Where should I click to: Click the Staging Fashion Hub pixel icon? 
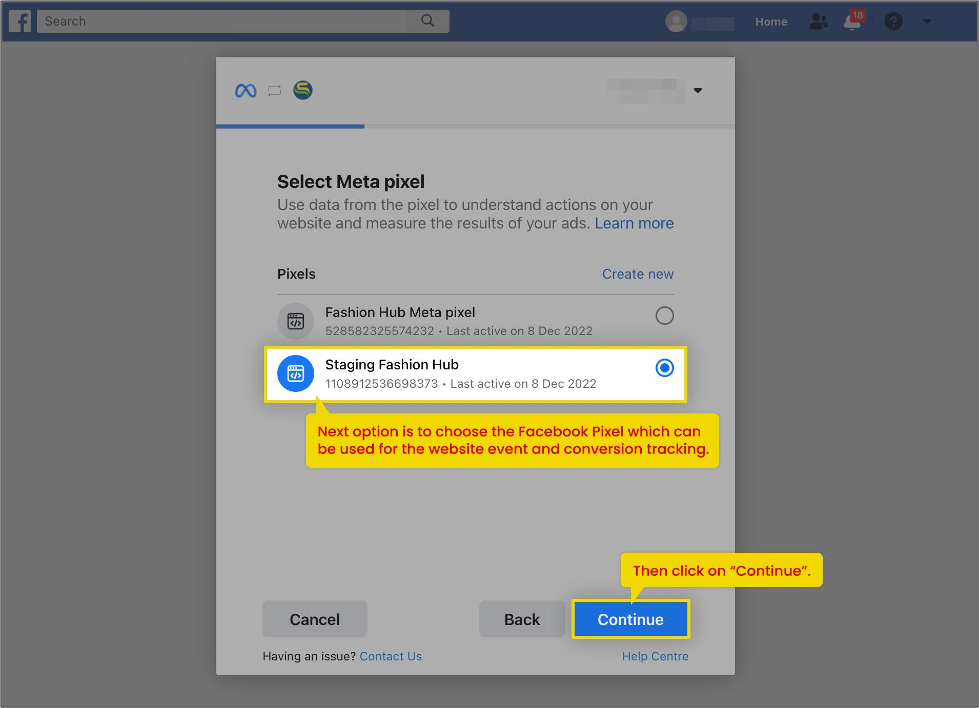[295, 373]
